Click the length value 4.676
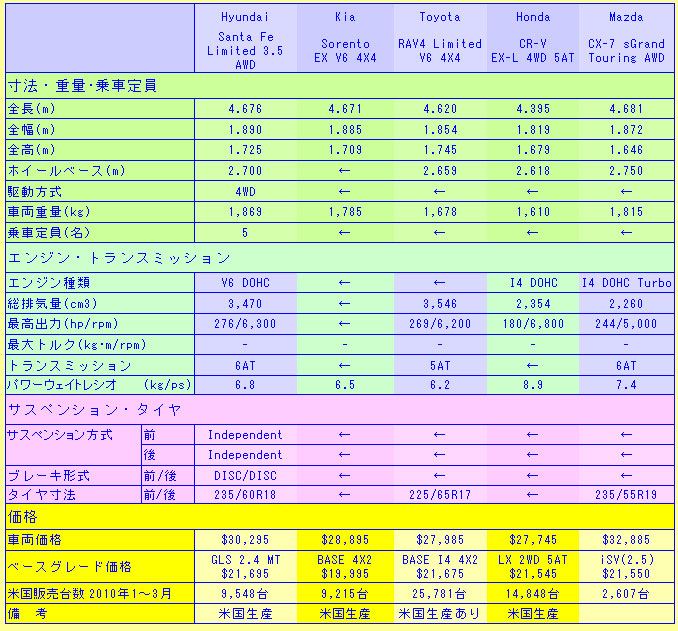Image resolution: width=678 pixels, height=631 pixels. 245,109
